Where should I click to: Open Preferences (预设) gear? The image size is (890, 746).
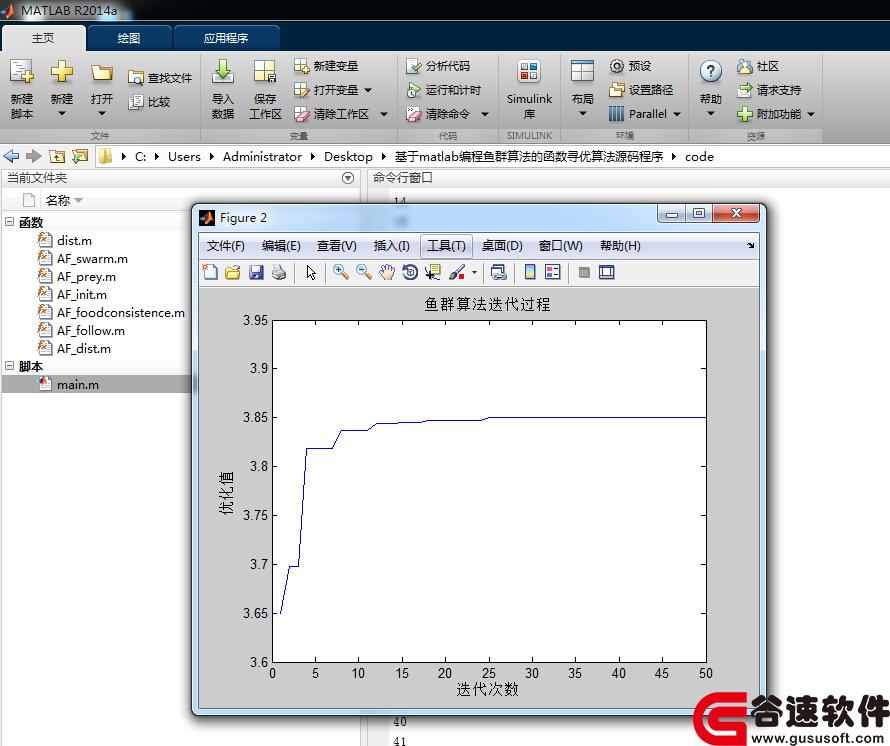(630, 66)
